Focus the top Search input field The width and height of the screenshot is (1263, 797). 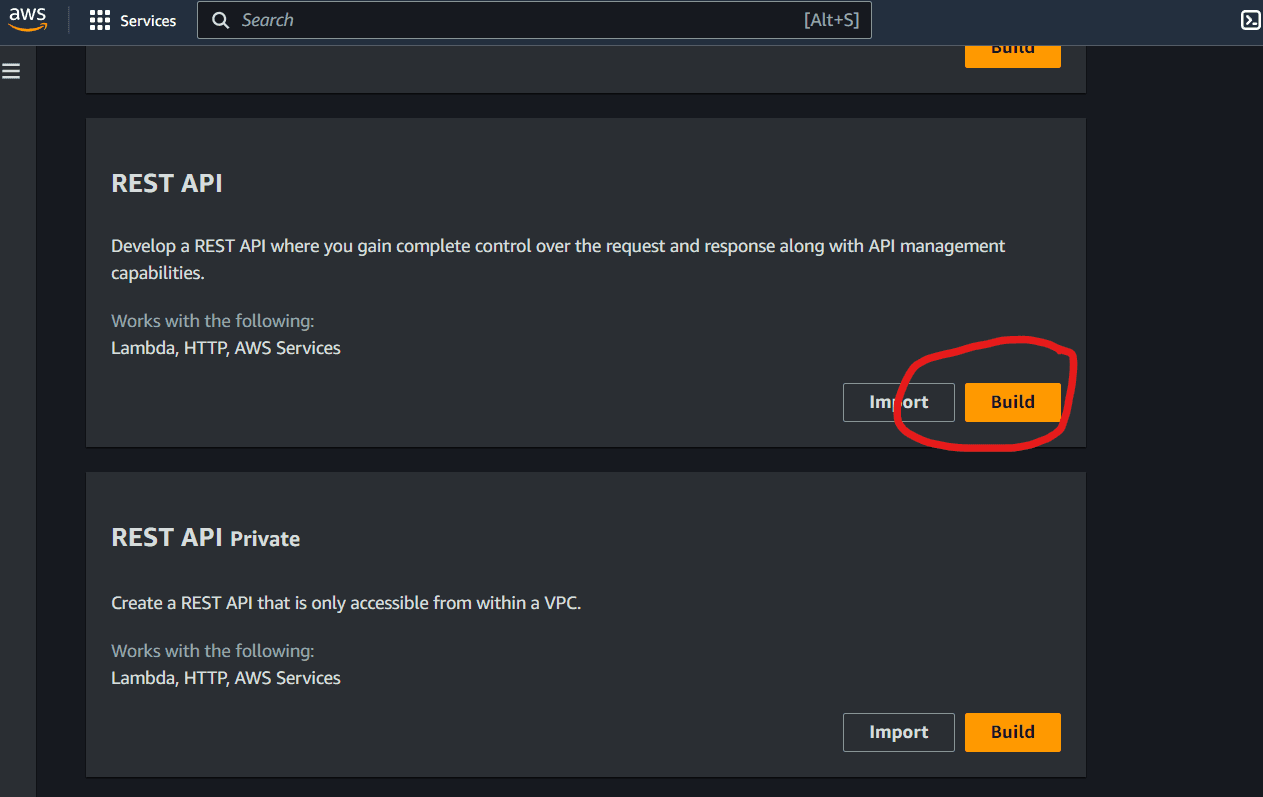[534, 20]
